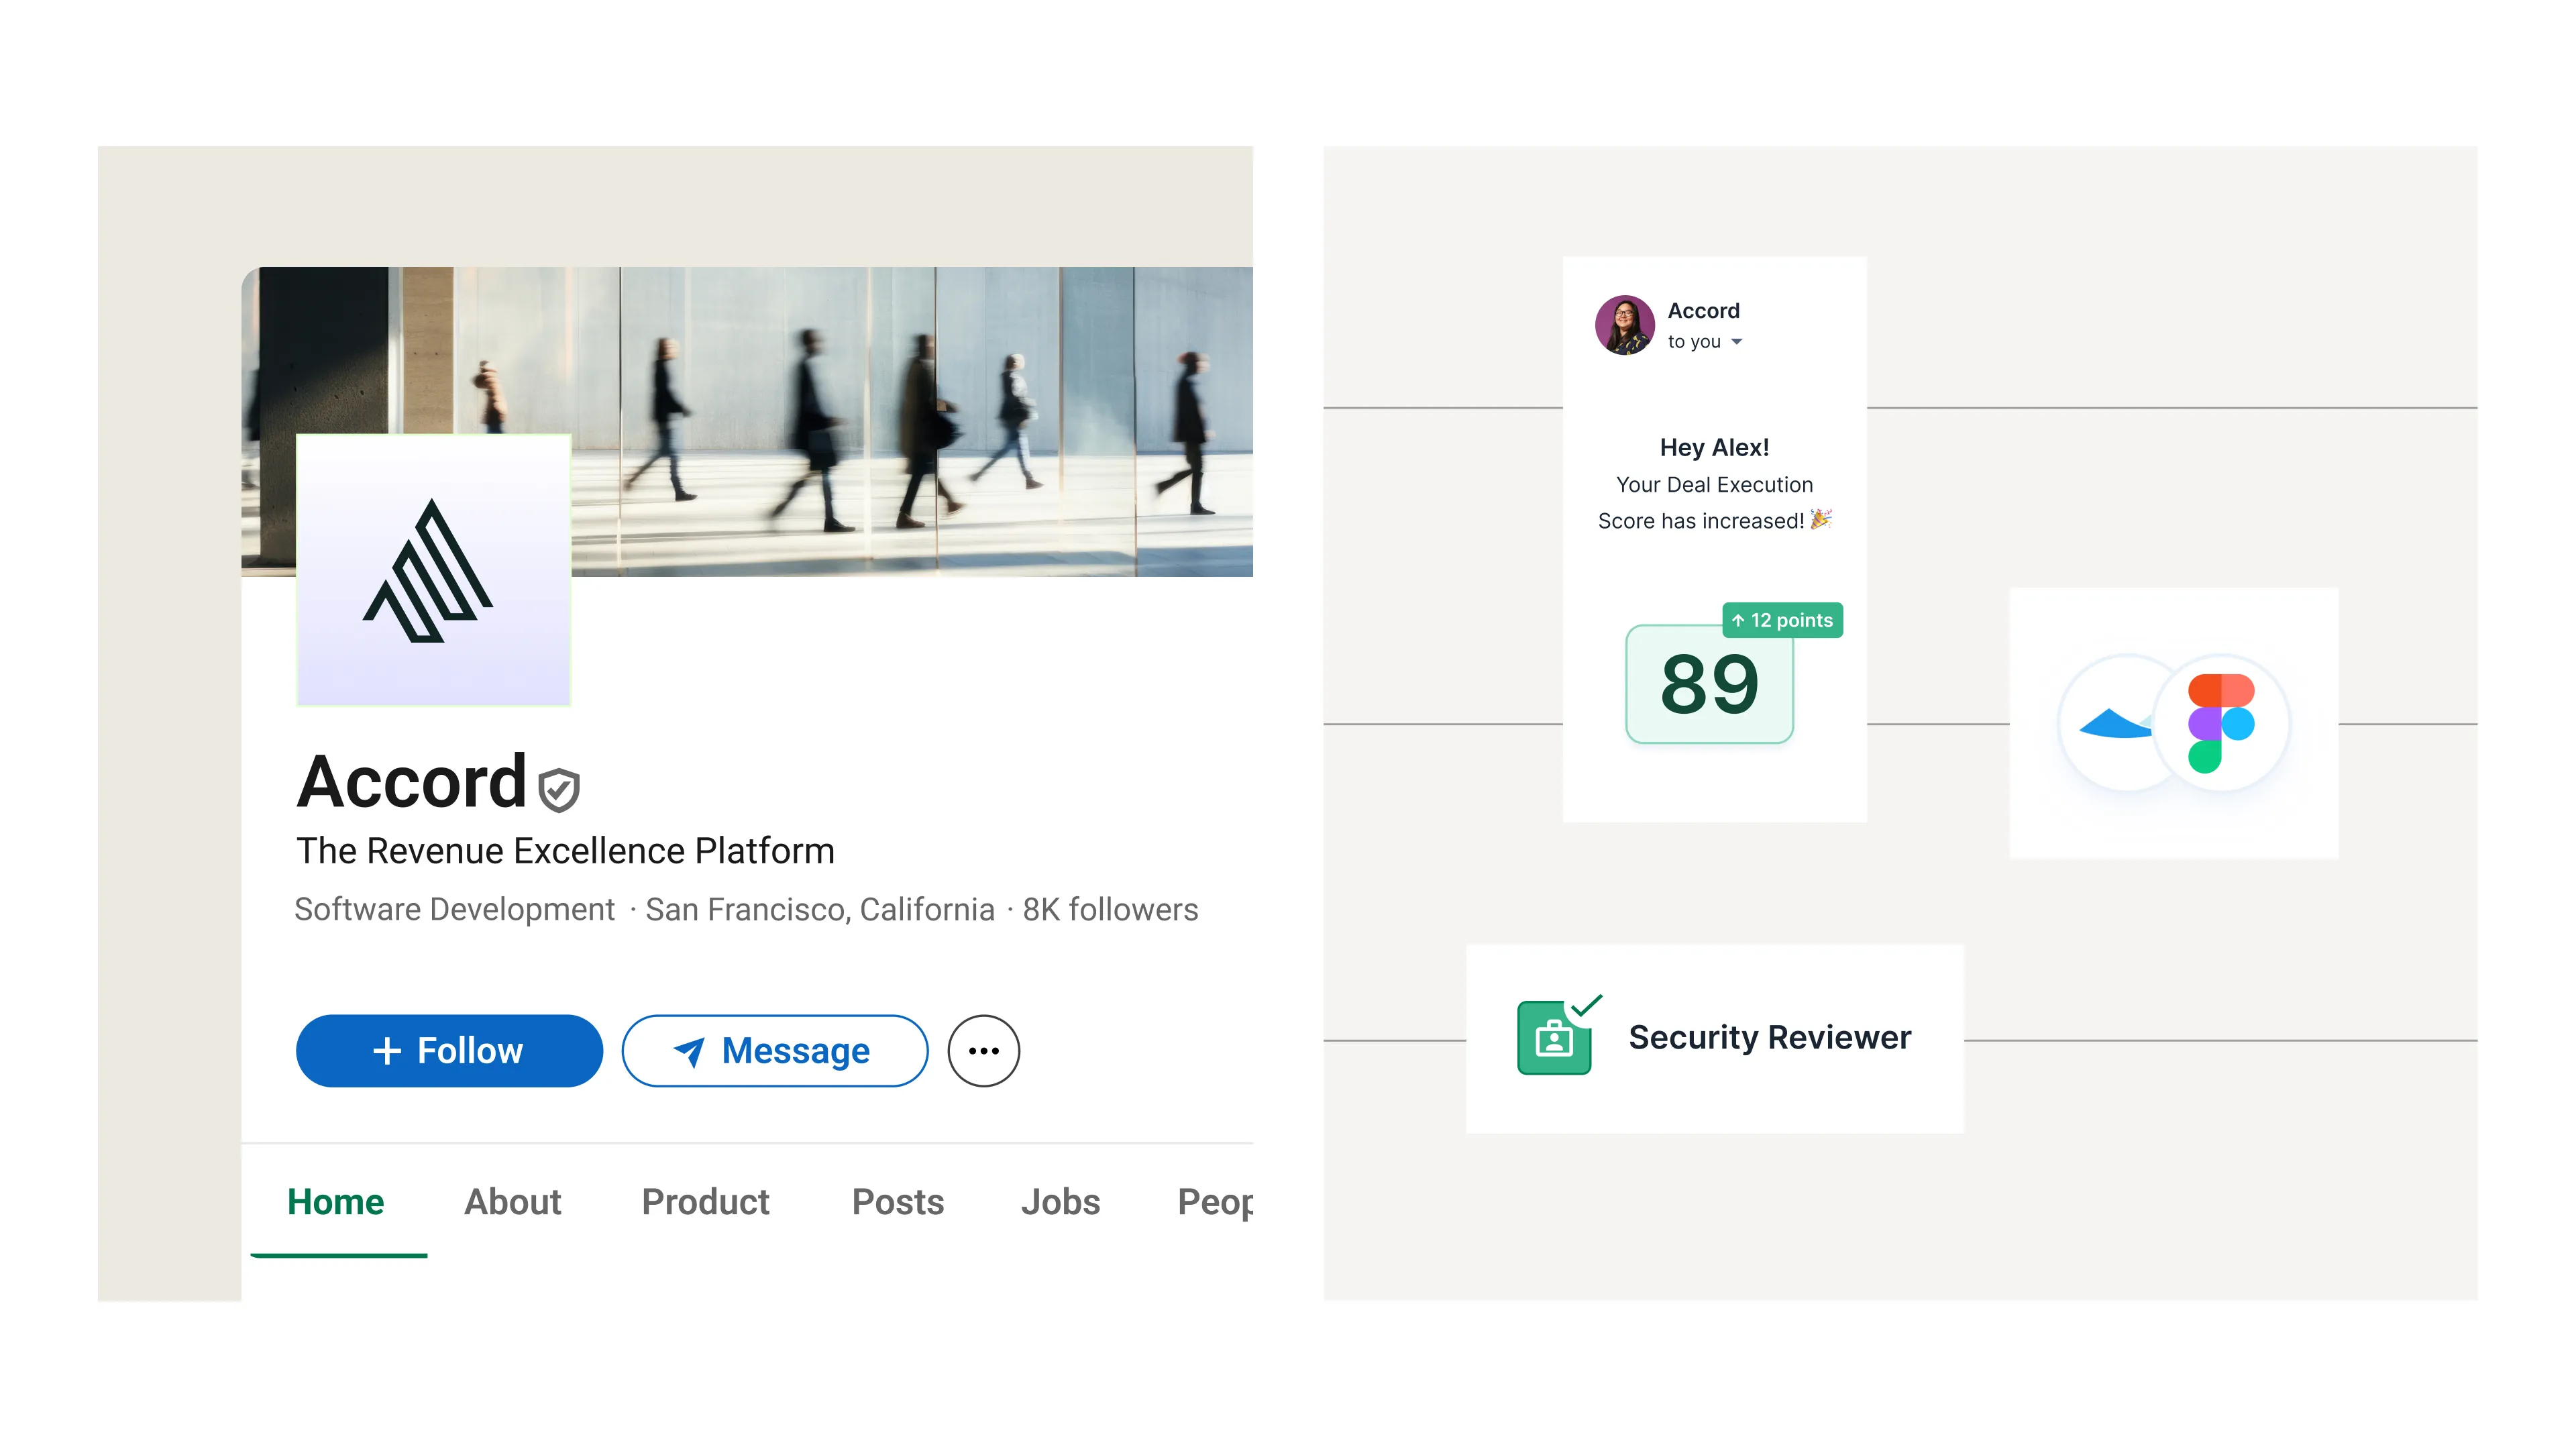
Task: Click the Figma logo icon
Action: coord(2220,723)
